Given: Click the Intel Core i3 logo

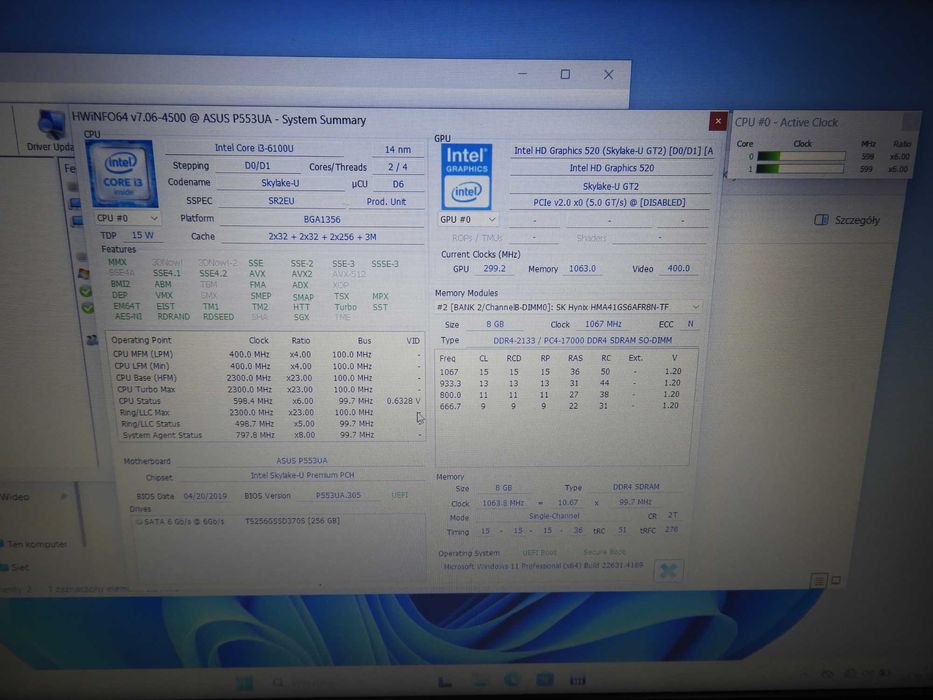Looking at the screenshot, I should 122,174.
